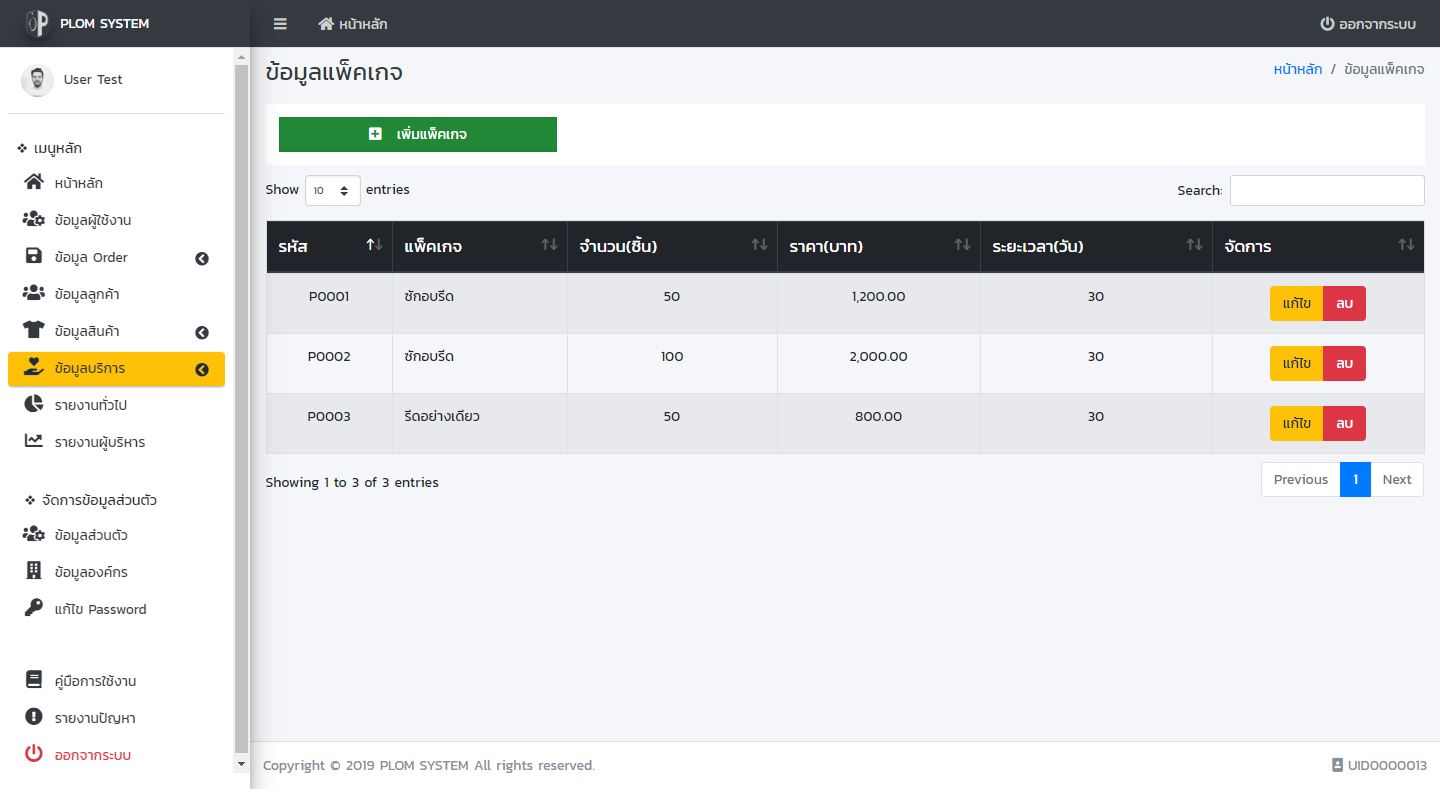Image resolution: width=1440 pixels, height=789 pixels.
Task: Click the PLOM SYSTEM logo icon
Action: [x=37, y=23]
